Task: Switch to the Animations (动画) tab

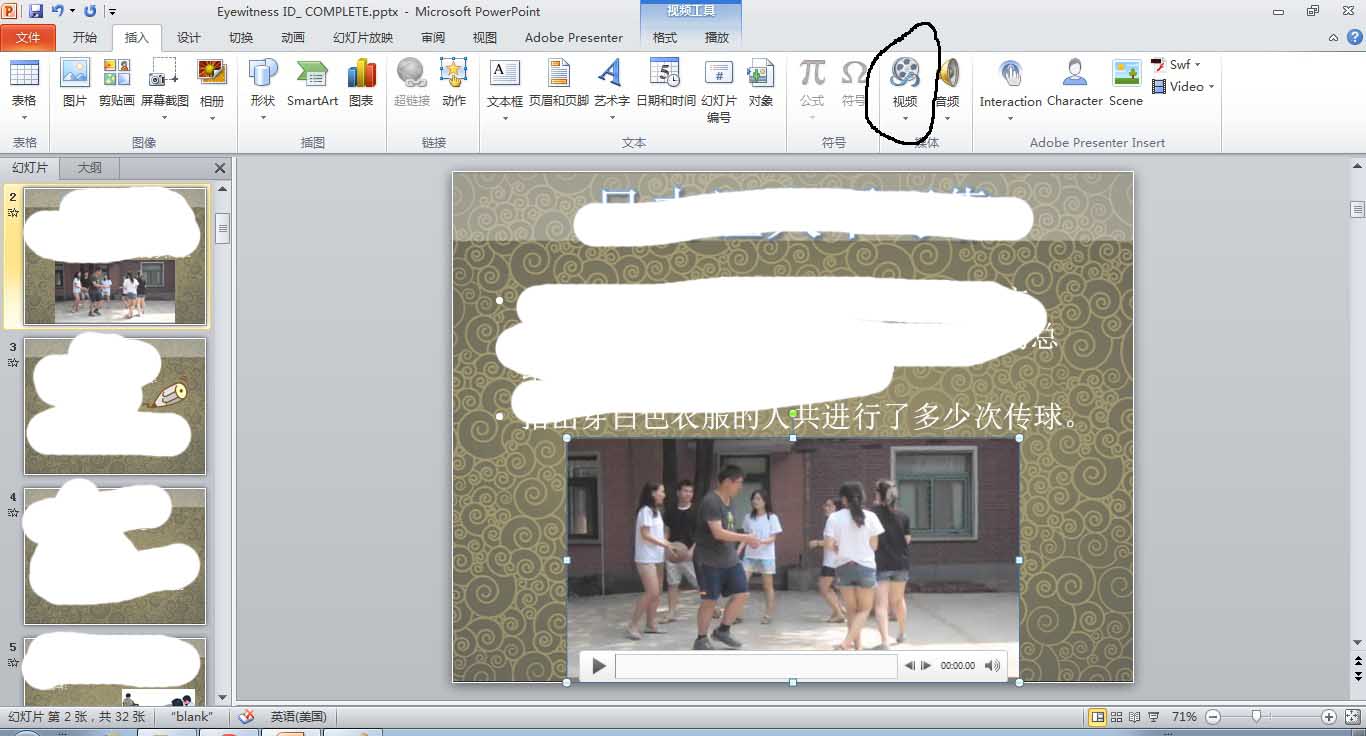Action: (293, 38)
